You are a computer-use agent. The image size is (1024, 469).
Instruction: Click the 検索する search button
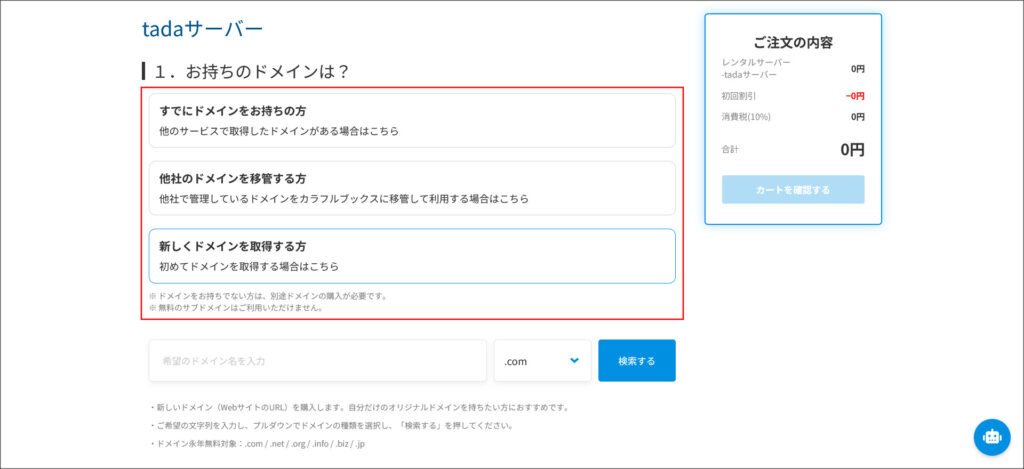[636, 361]
